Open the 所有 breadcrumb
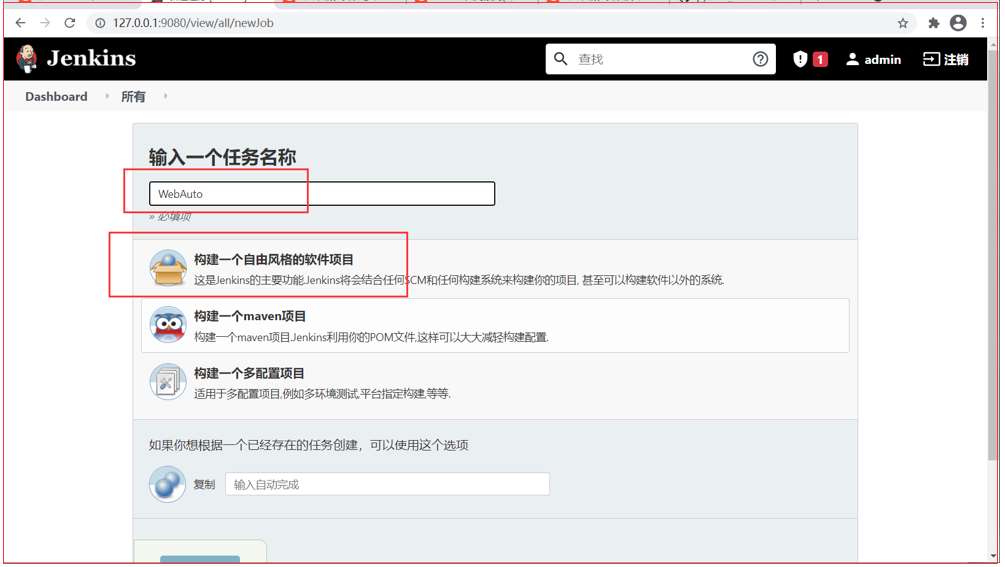The width and height of the screenshot is (1005, 567). click(x=133, y=96)
